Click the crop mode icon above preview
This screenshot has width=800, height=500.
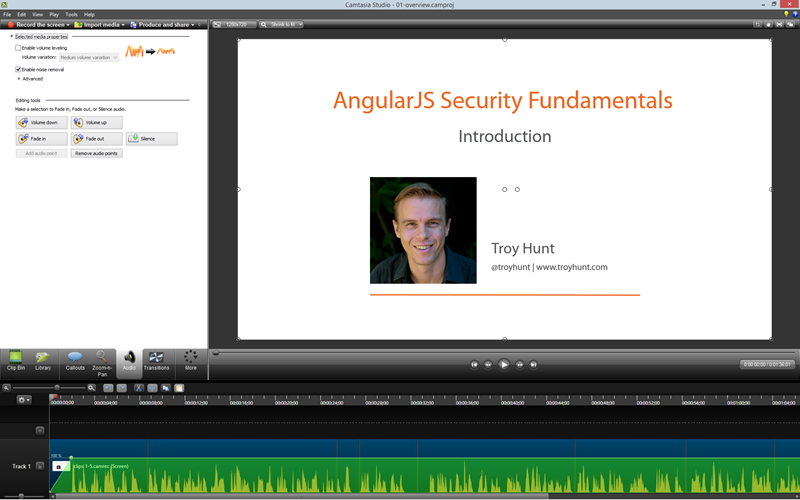pyautogui.click(x=757, y=24)
